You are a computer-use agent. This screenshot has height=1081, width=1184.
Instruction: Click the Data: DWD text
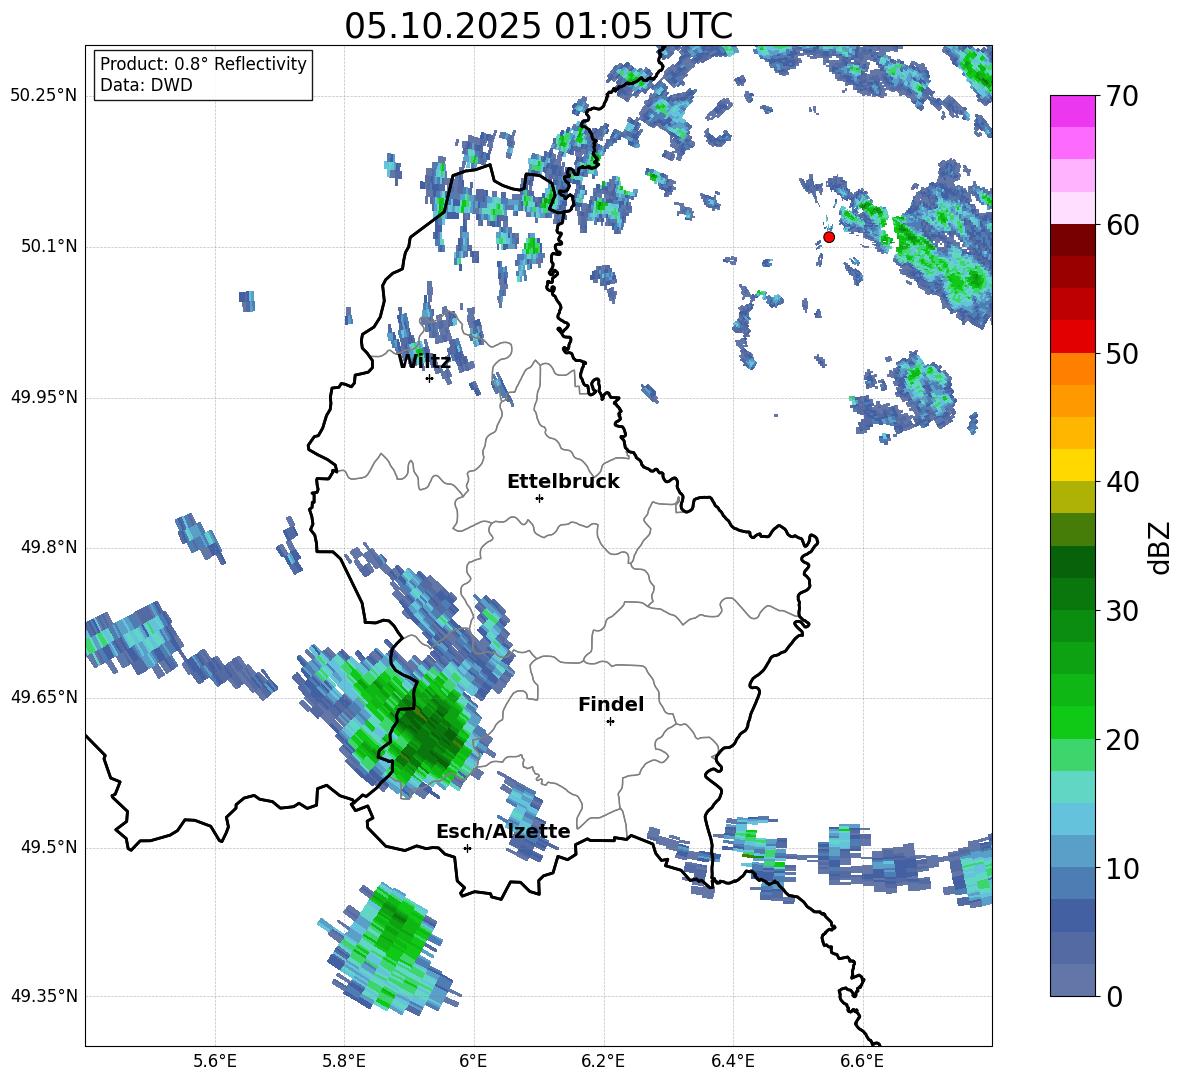(x=146, y=85)
